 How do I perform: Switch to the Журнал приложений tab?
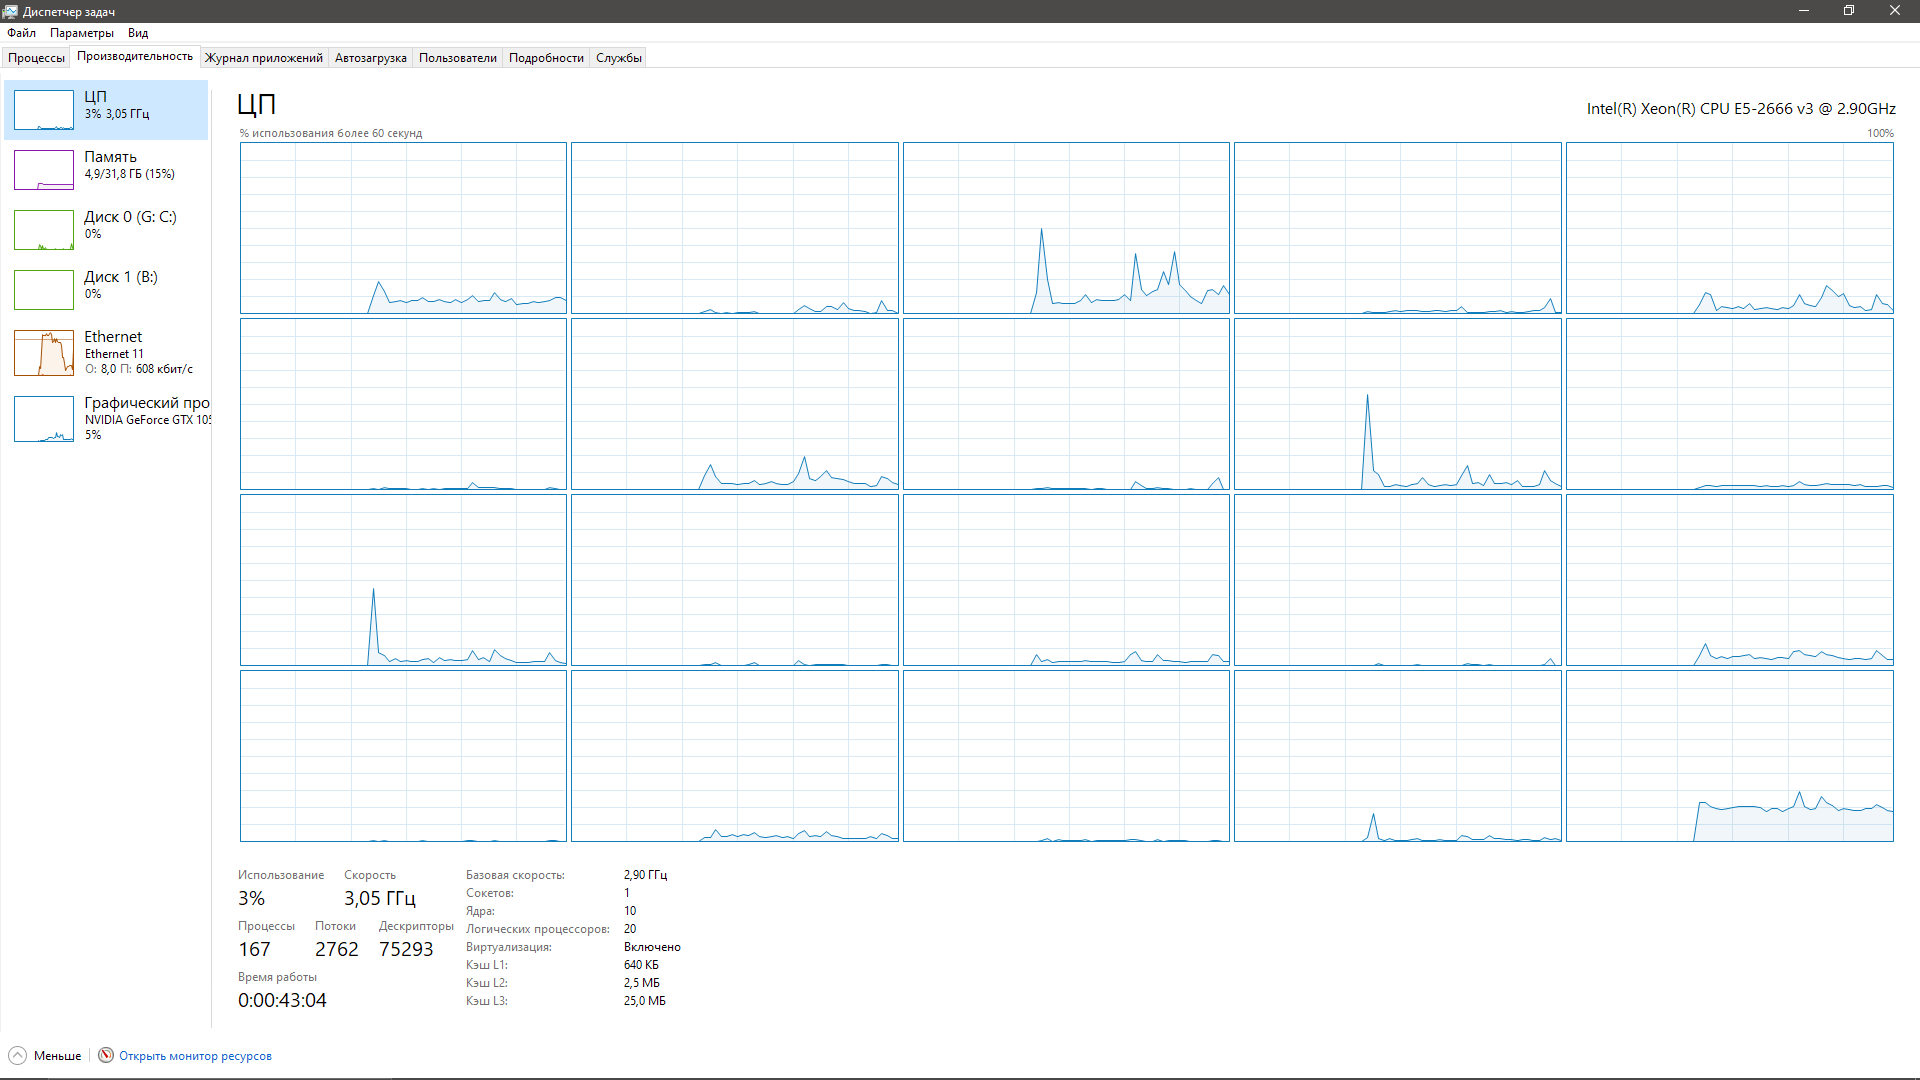264,58
